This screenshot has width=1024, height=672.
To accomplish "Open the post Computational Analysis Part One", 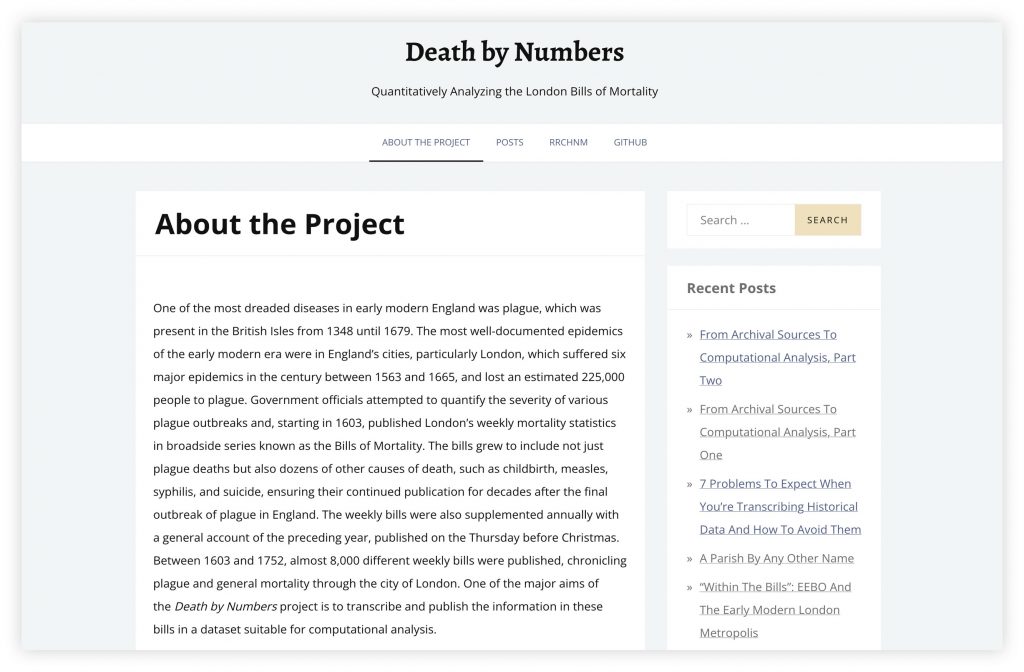I will pos(778,431).
